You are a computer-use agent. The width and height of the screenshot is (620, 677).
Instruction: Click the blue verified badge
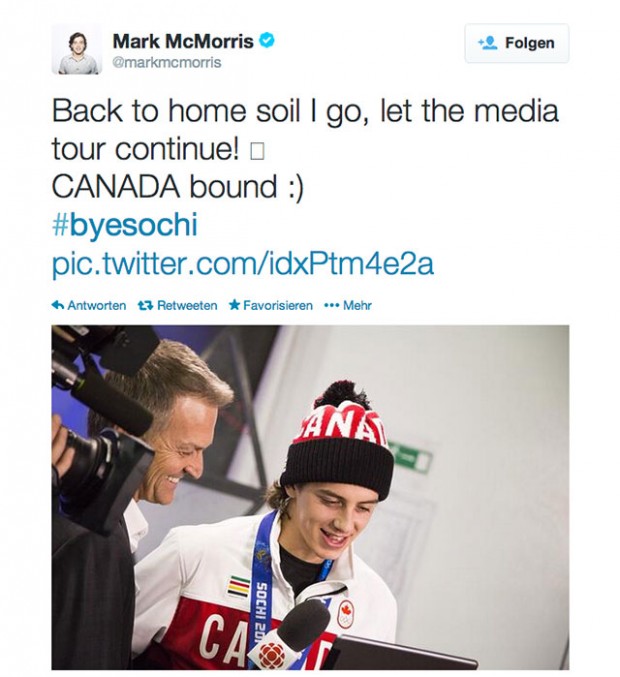point(267,41)
